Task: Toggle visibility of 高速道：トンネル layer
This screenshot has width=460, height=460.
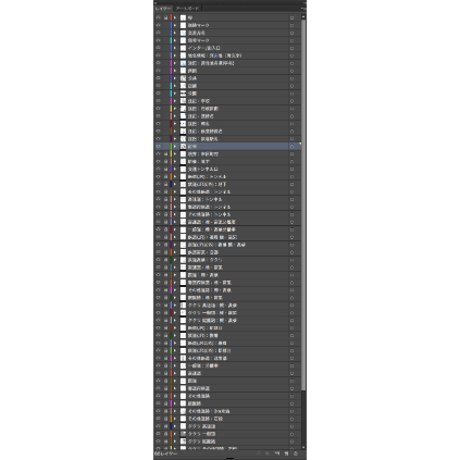Action: (158, 199)
